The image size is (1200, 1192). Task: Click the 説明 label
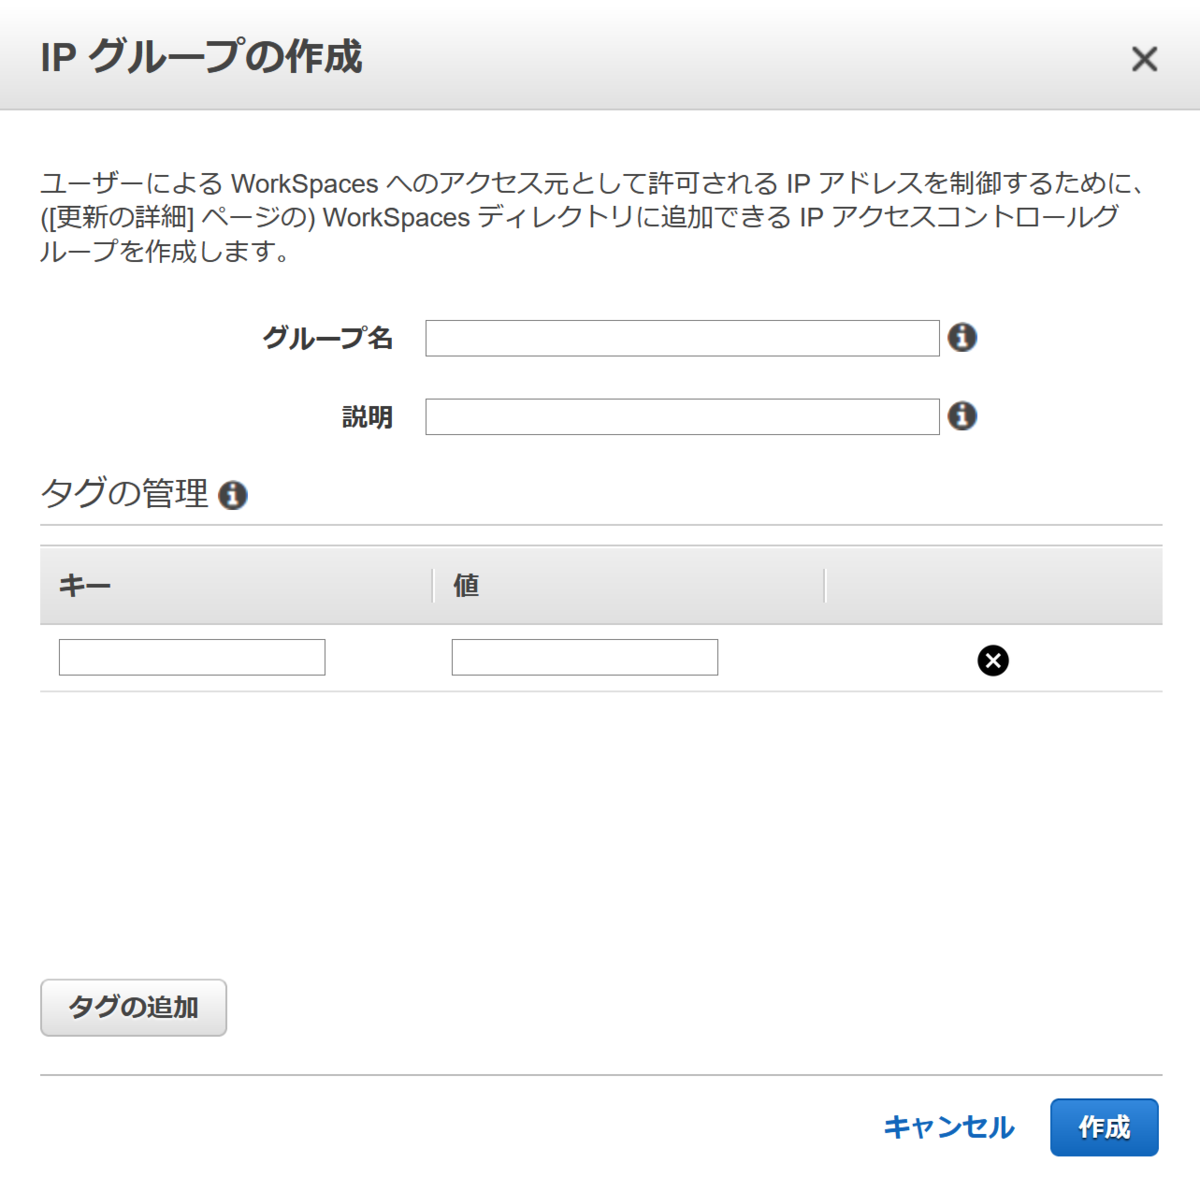(x=368, y=417)
